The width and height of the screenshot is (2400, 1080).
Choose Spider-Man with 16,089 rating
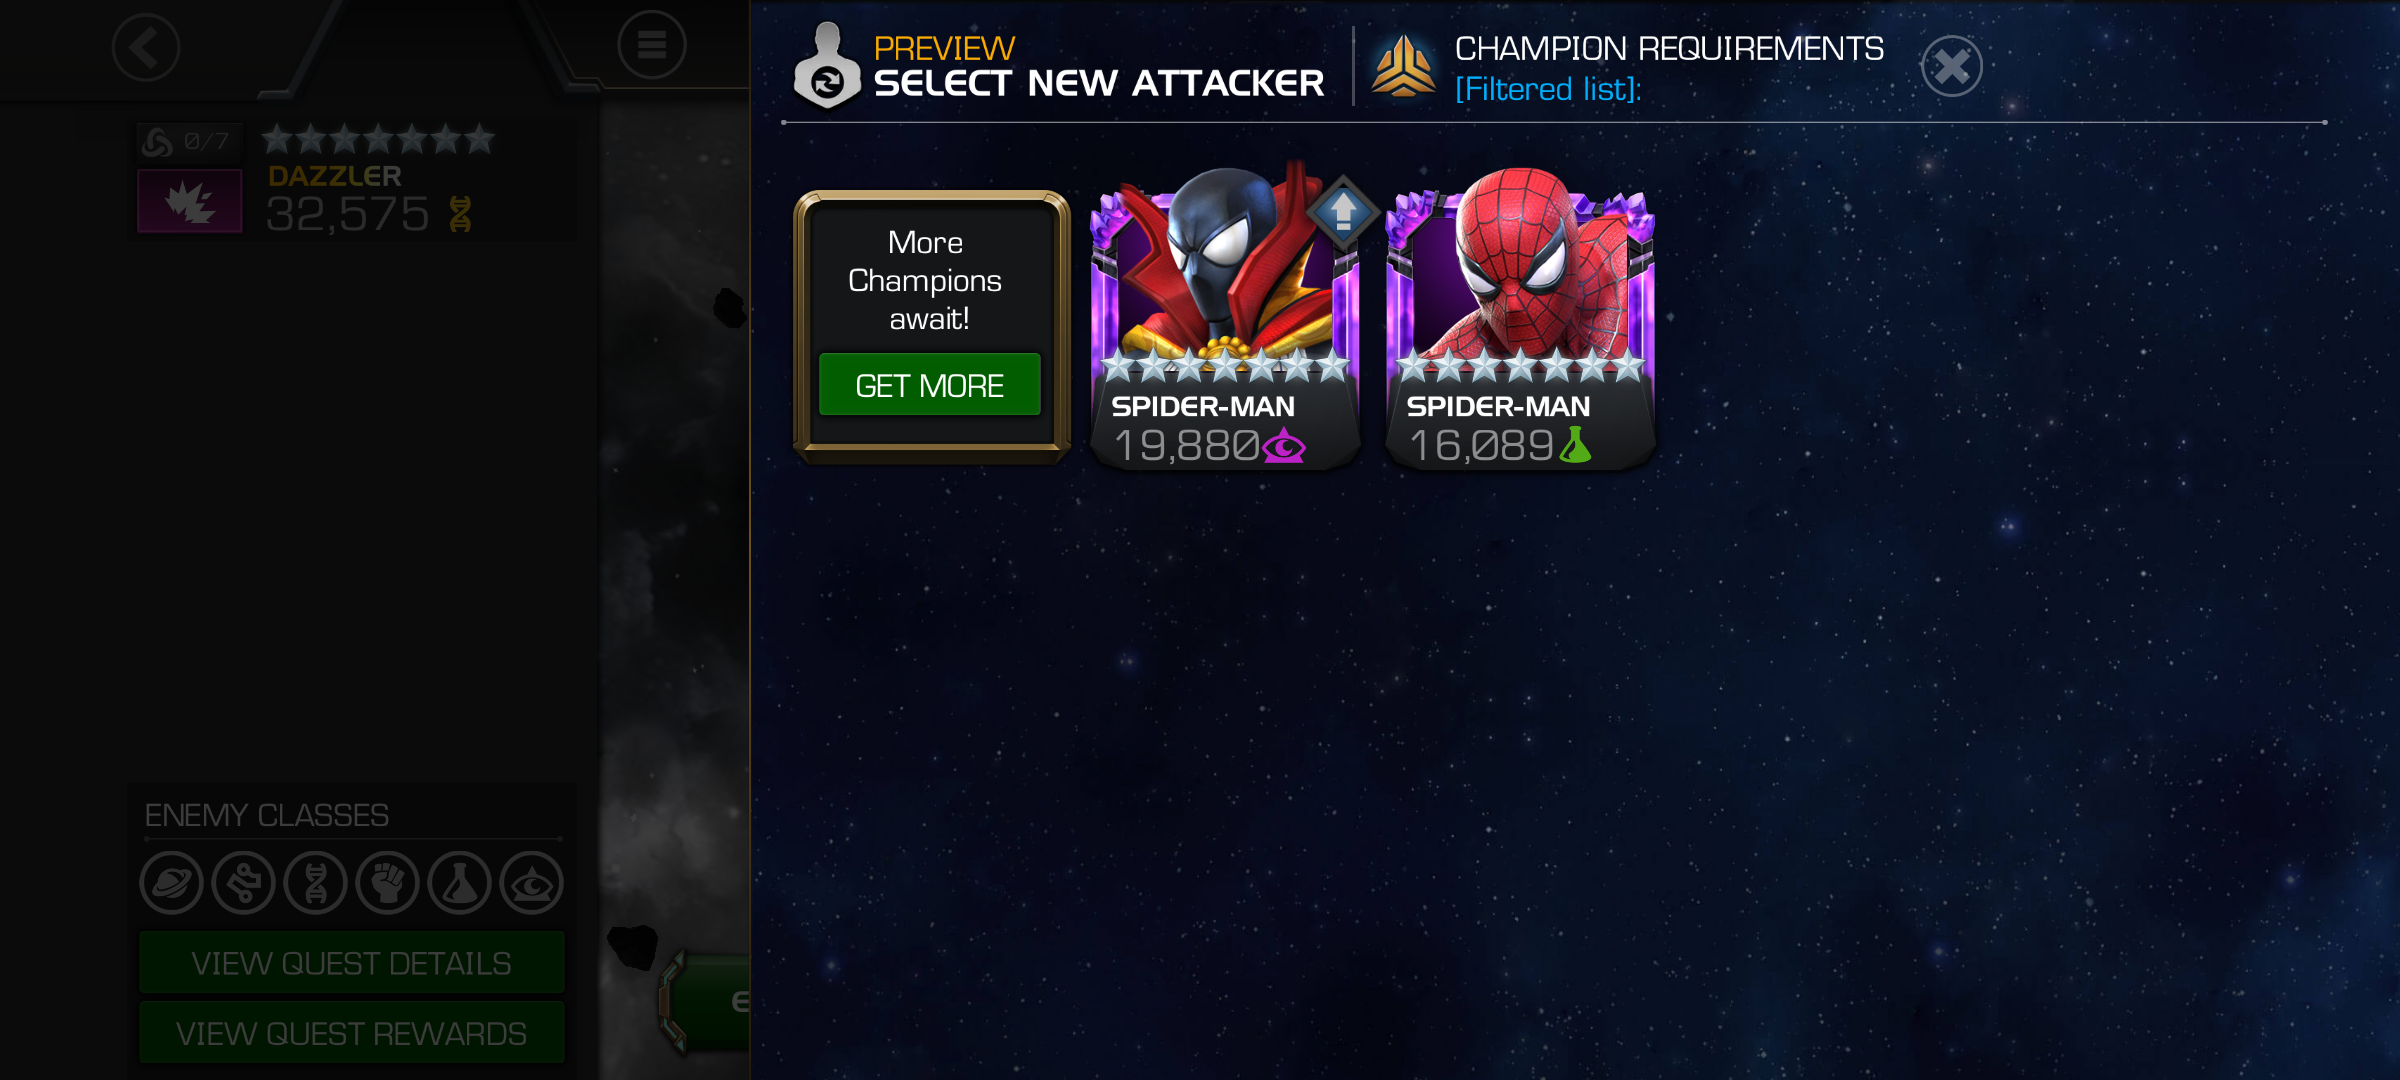tap(1520, 320)
